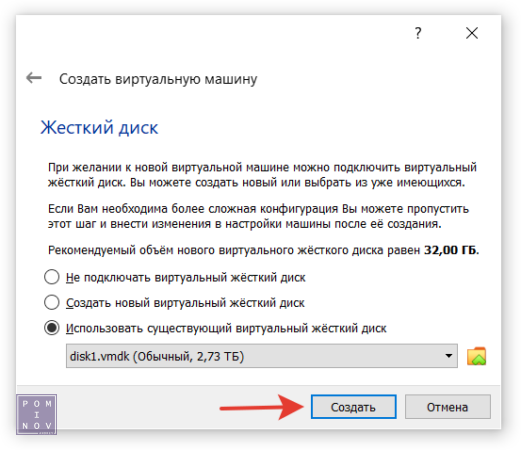Click the 'Создать виртуальную машину' title text
521x450 pixels.
tap(158, 79)
